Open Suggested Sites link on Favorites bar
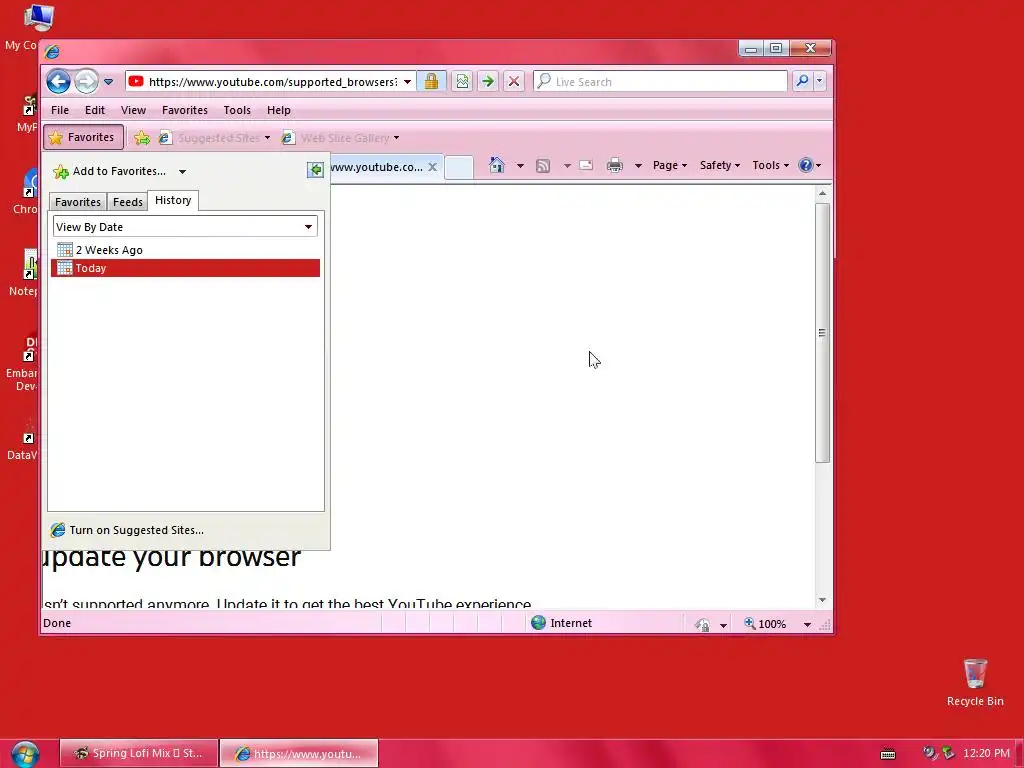 [x=215, y=138]
